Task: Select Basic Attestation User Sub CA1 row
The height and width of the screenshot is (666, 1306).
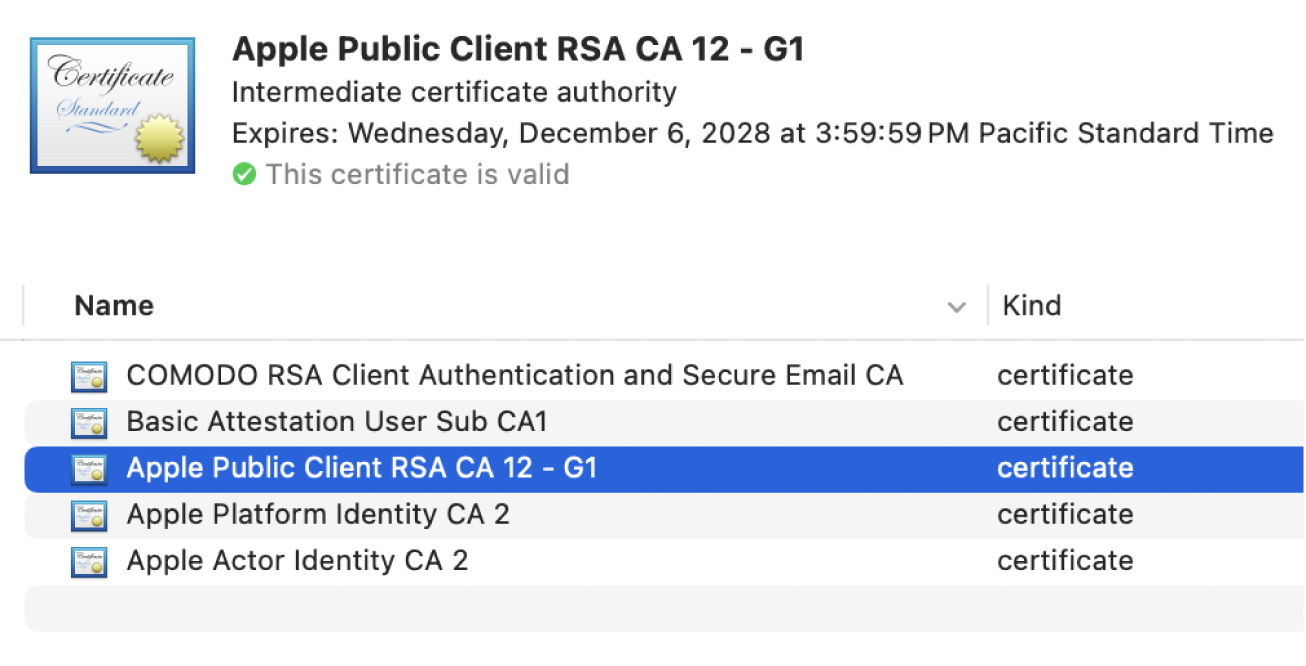Action: point(336,422)
